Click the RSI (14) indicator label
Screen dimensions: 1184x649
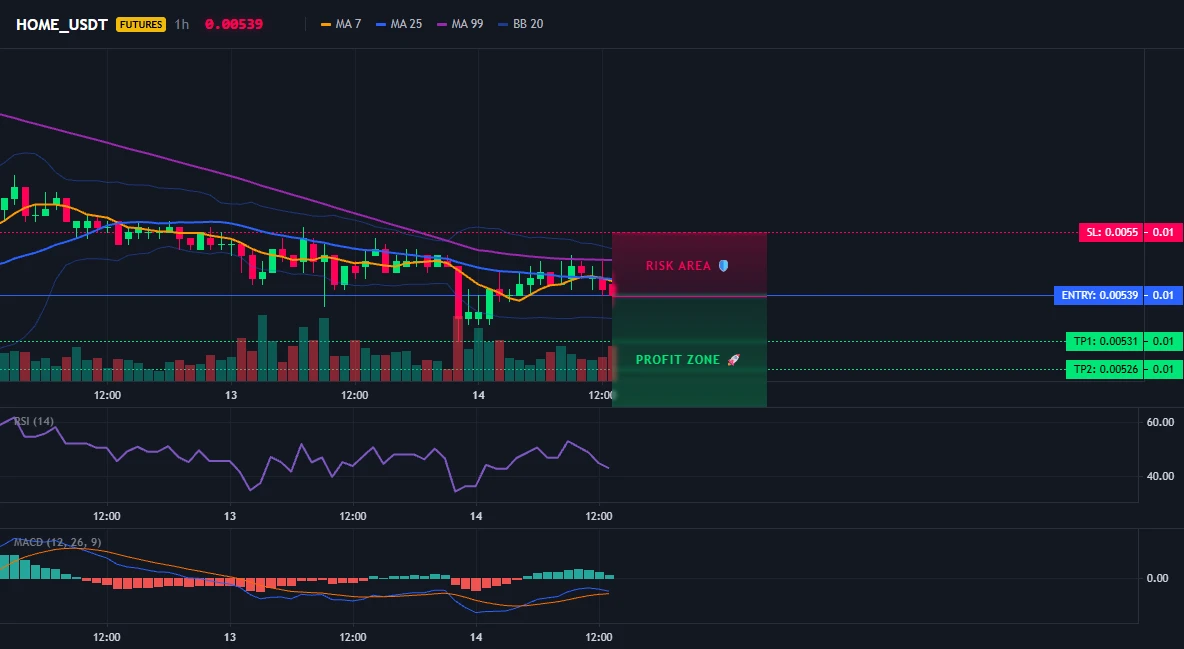point(34,421)
